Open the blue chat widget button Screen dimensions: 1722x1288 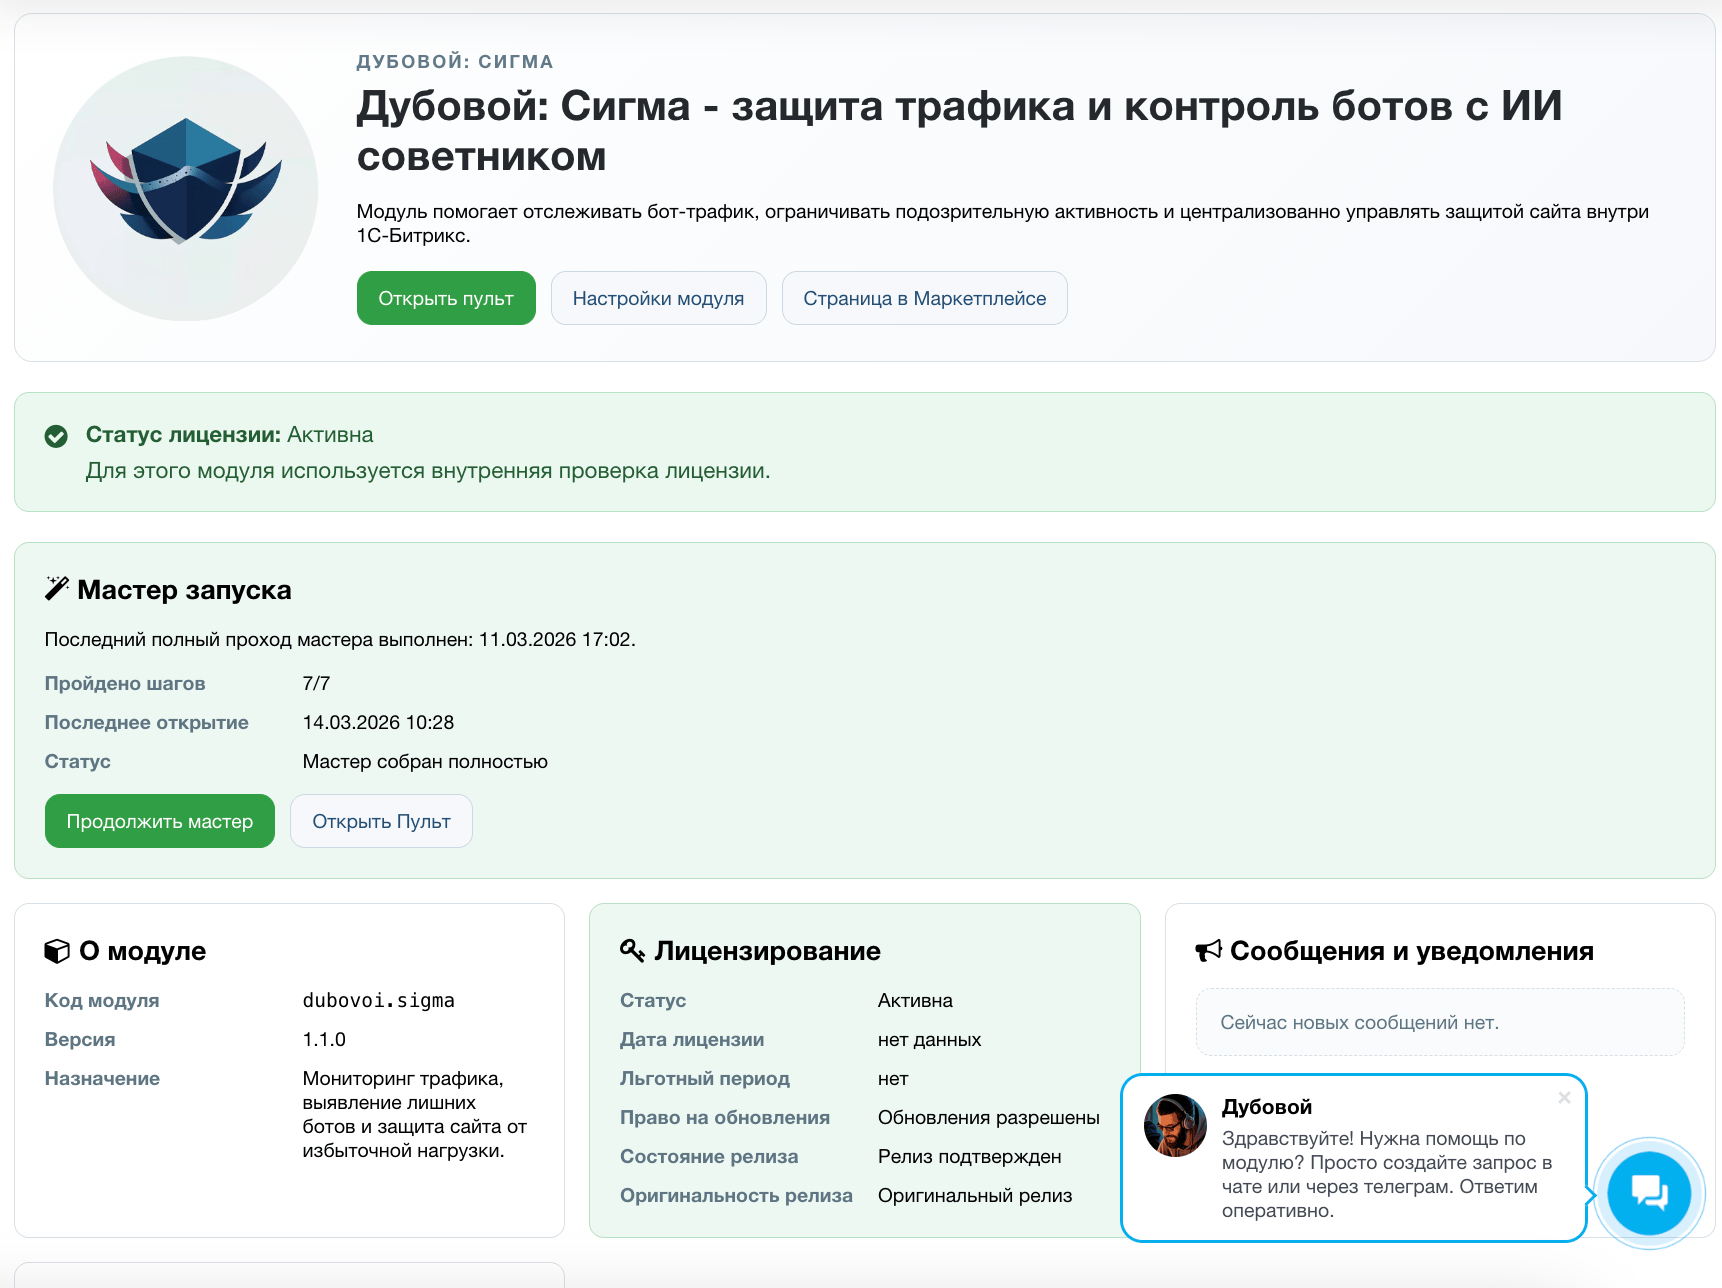[1649, 1192]
